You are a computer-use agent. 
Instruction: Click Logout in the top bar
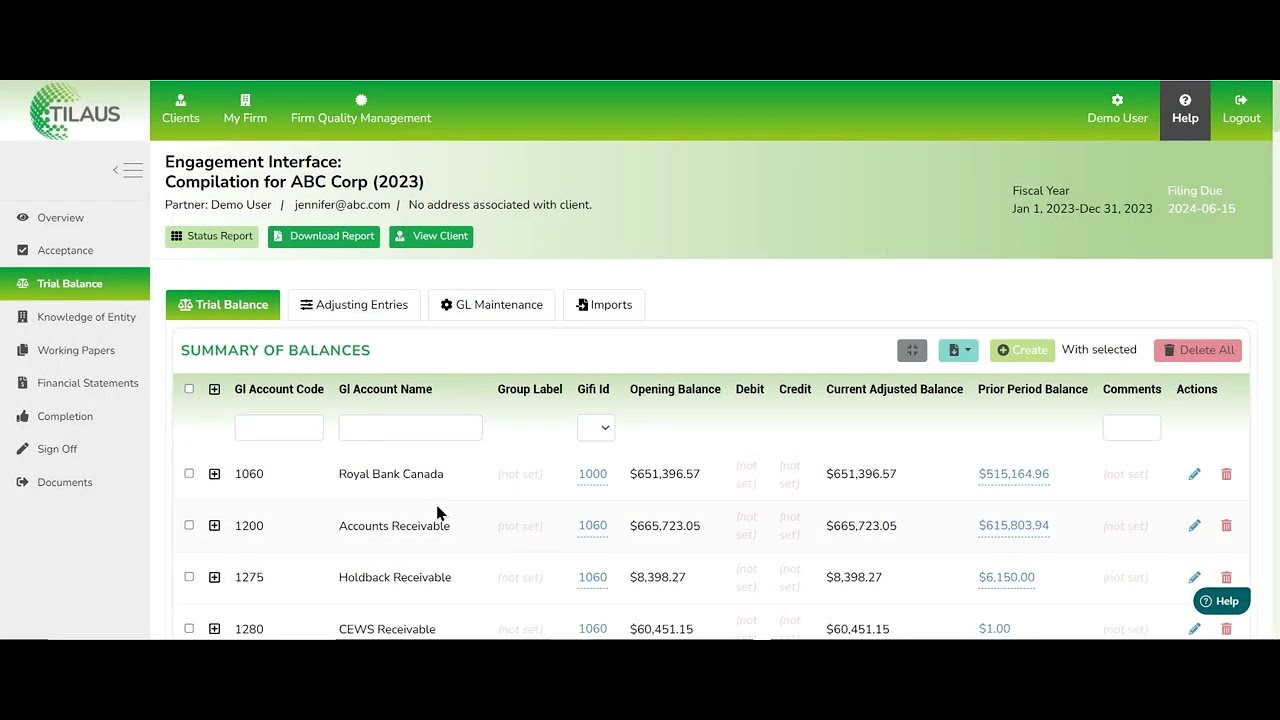[x=1241, y=110]
